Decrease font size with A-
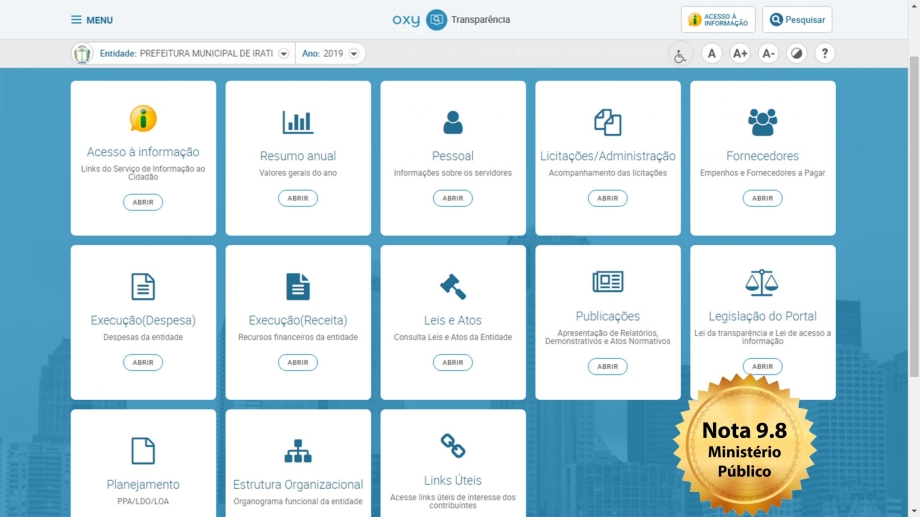920x517 pixels. 768,53
